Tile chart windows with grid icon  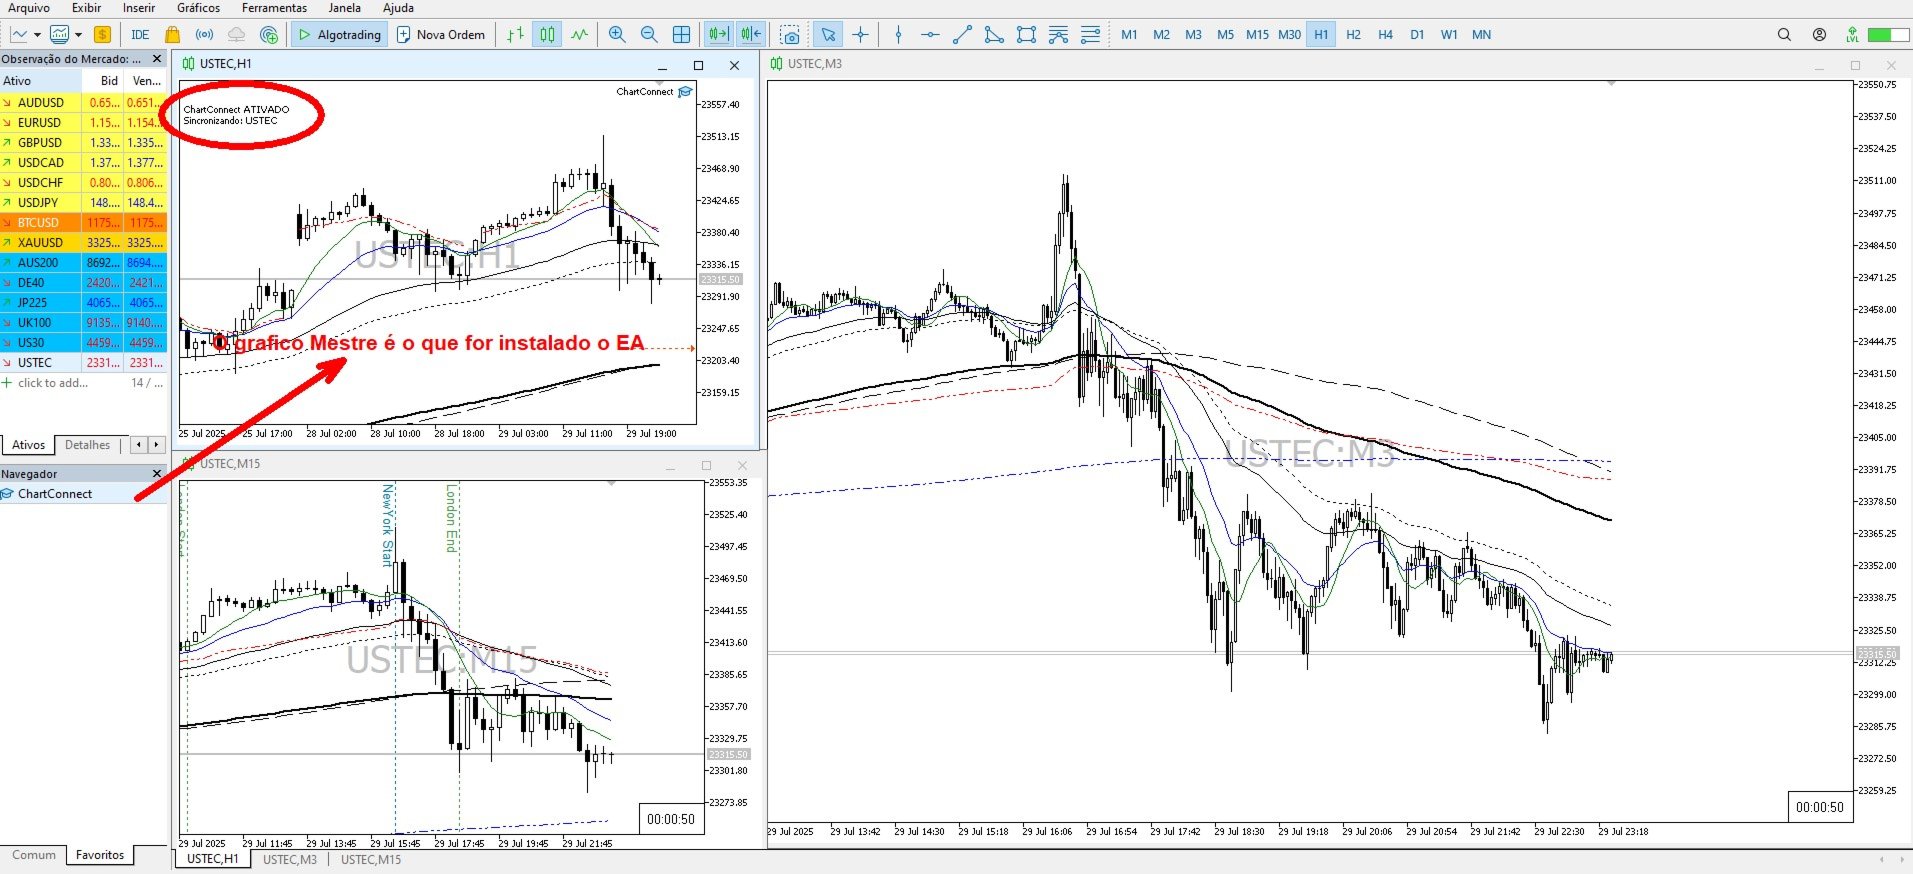(x=681, y=35)
